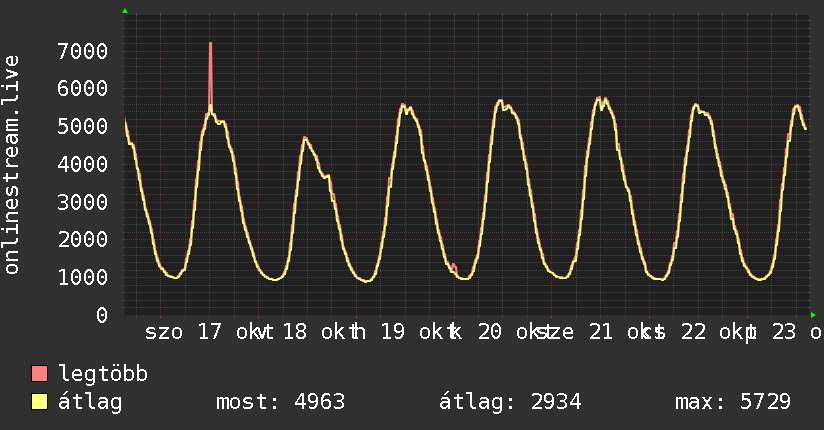Click the 1000 y-axis label

(83, 278)
